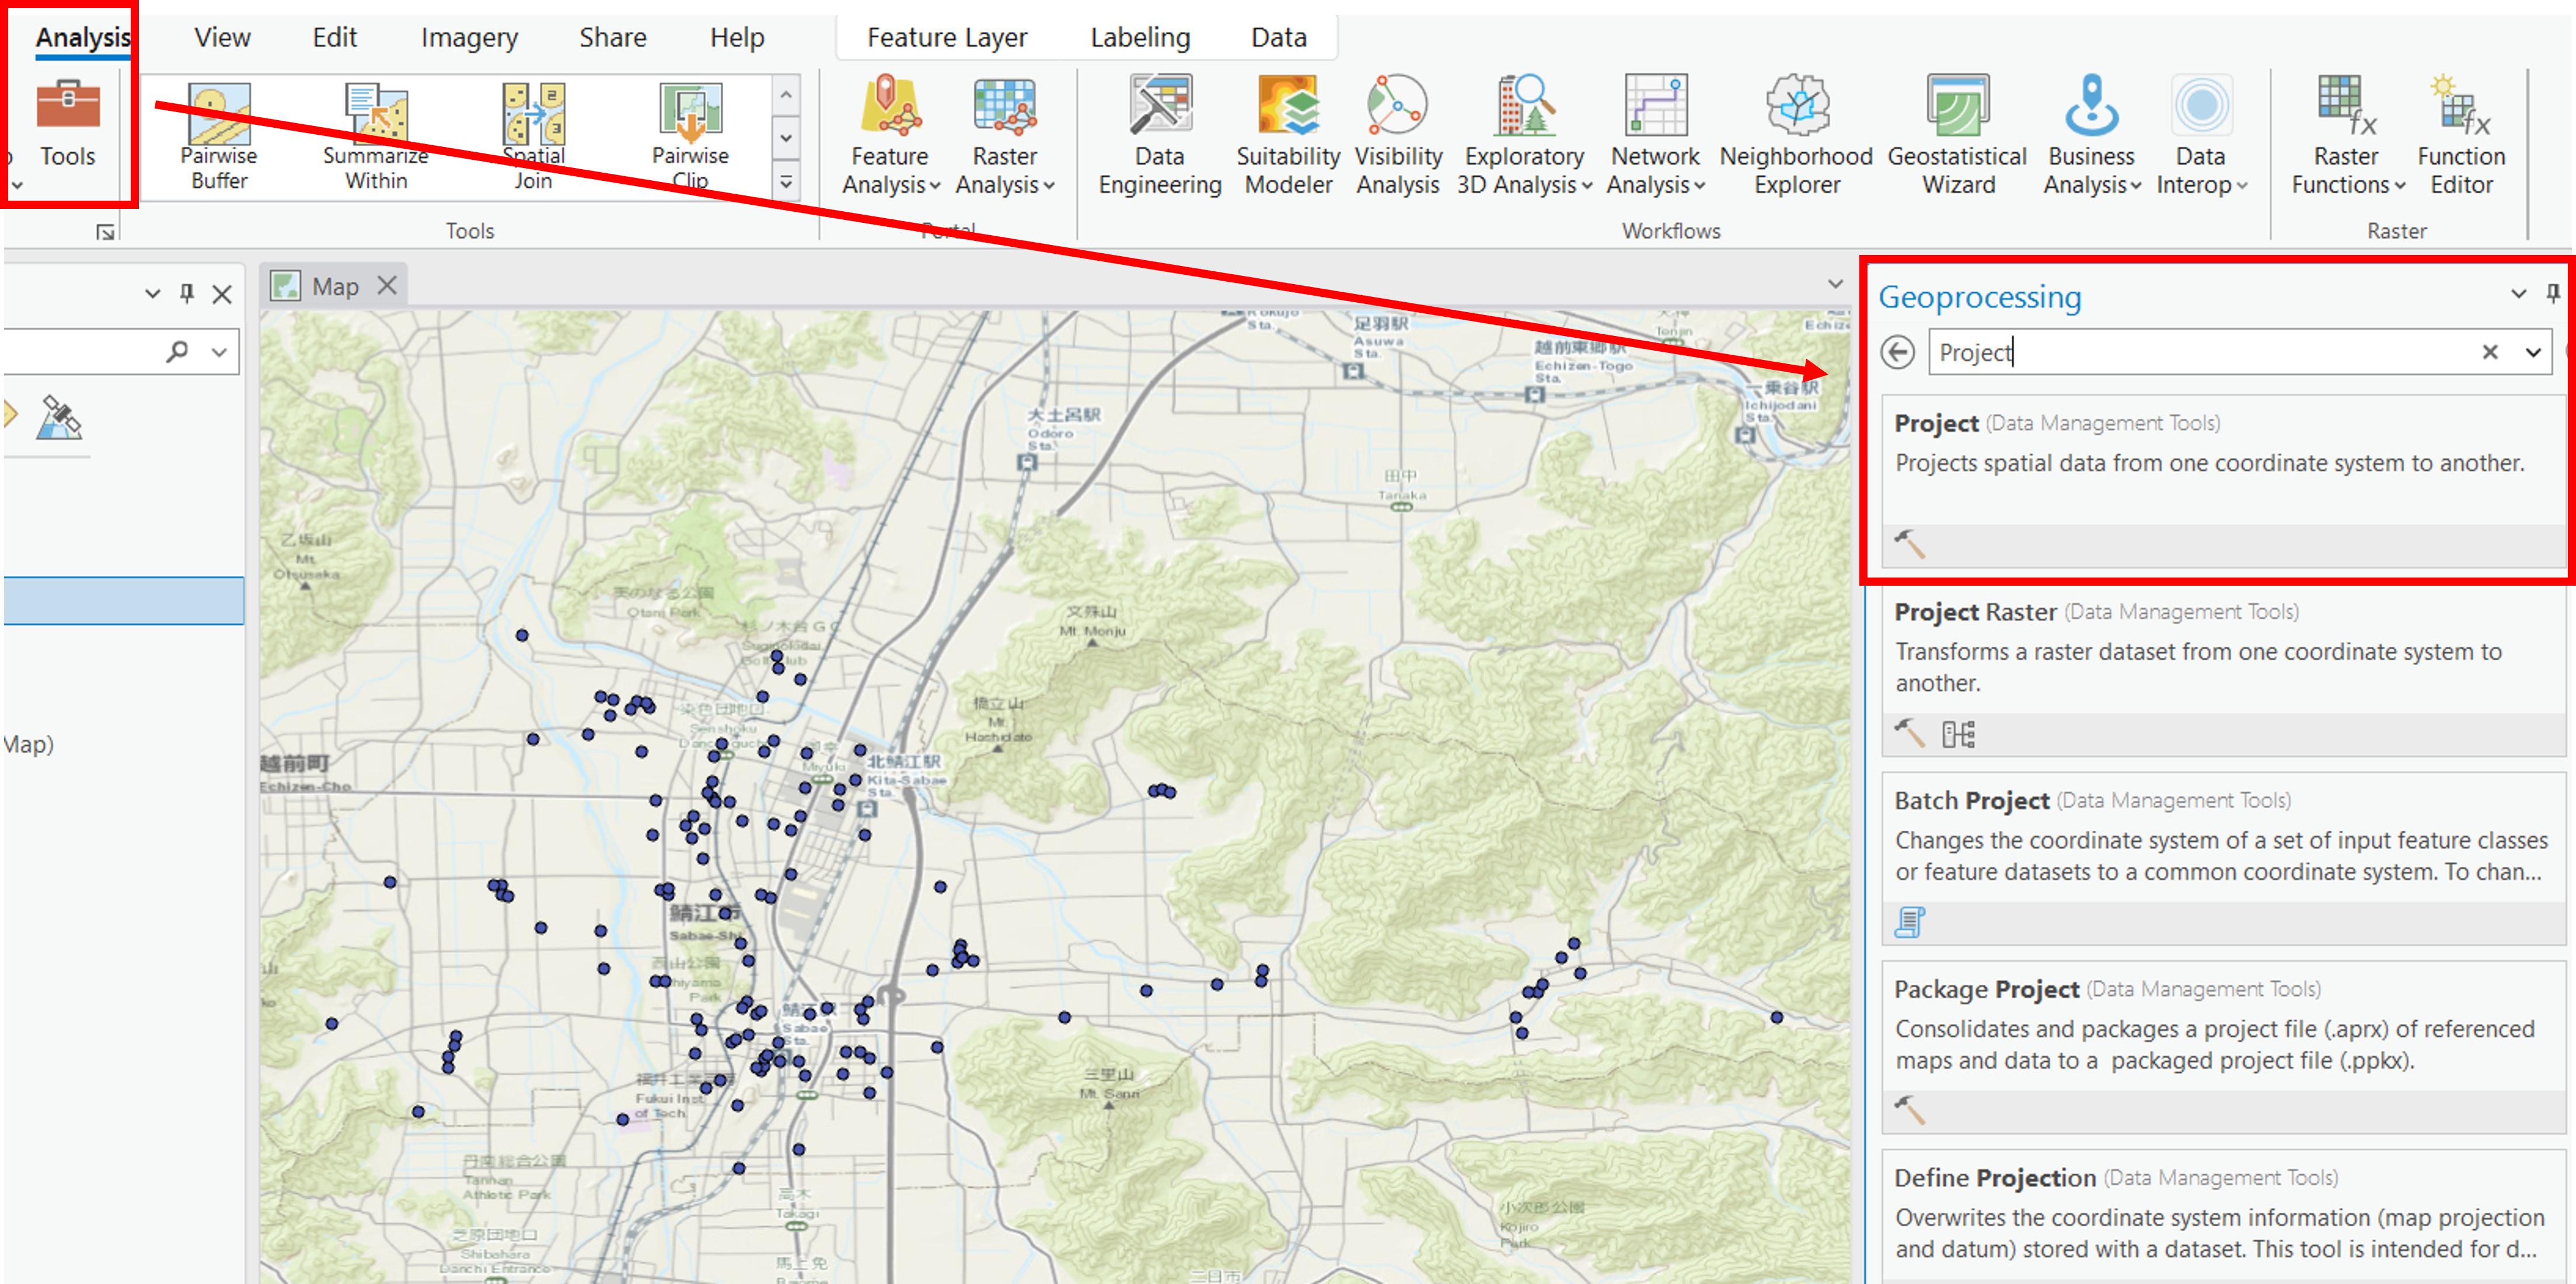Open left pane search dropdown arrow

219,351
